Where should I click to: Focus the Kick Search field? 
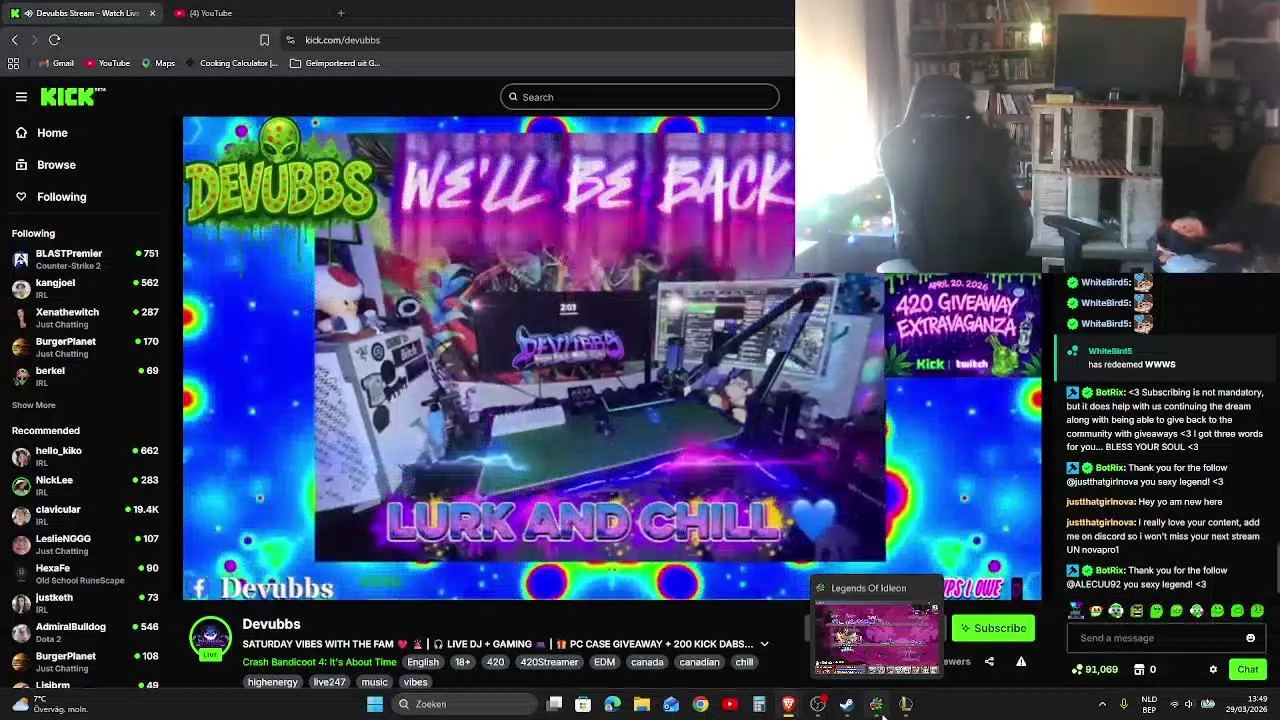click(x=640, y=97)
